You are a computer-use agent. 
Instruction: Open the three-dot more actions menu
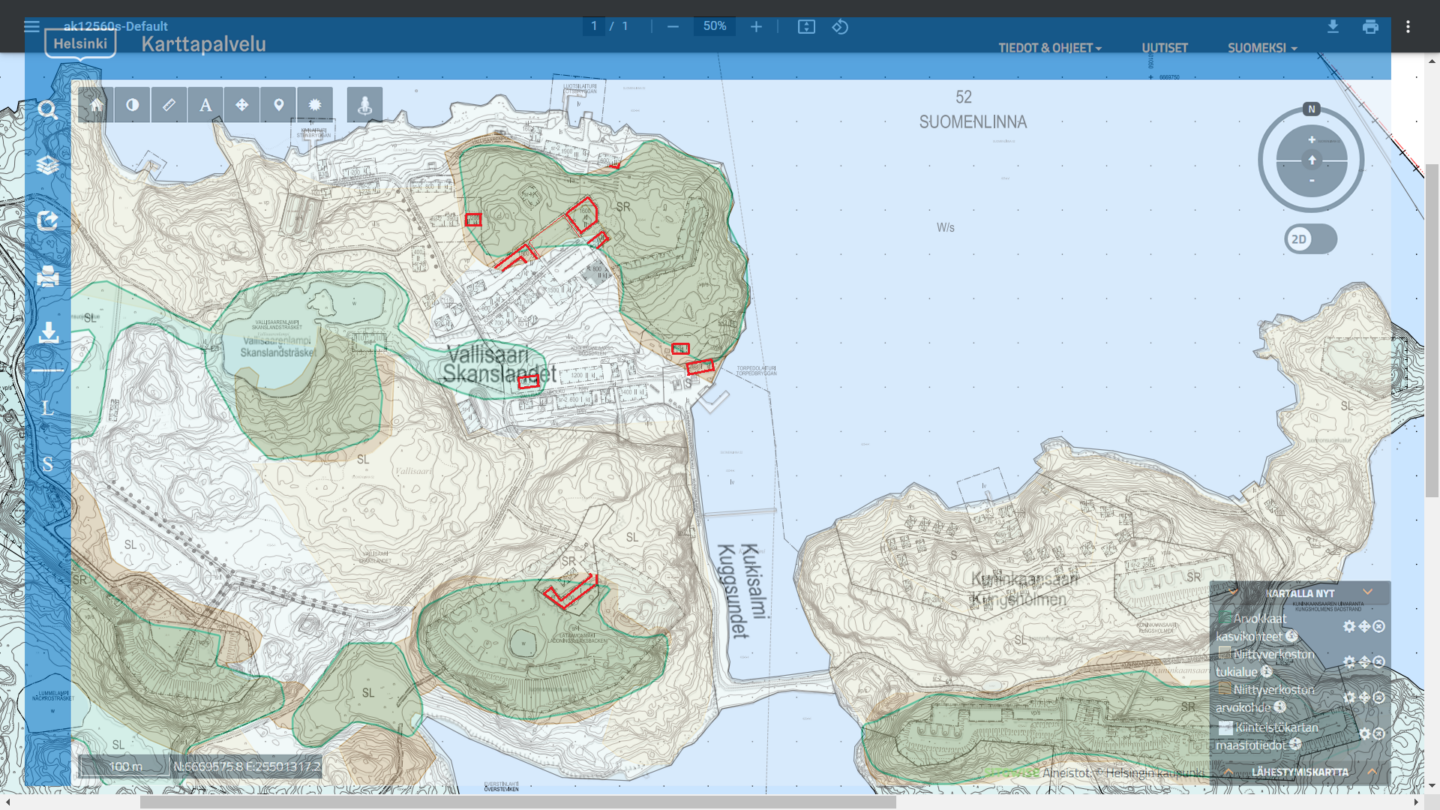tap(1408, 27)
